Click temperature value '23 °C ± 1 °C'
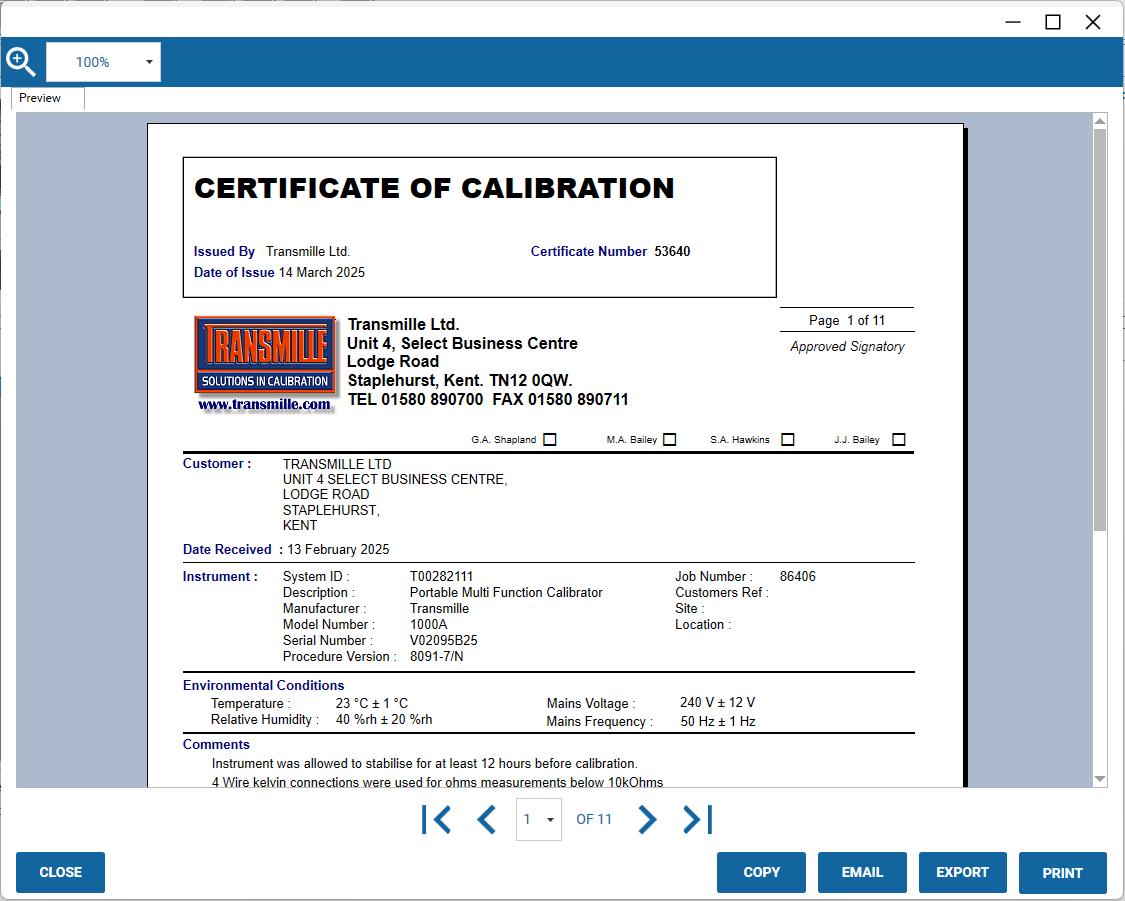This screenshot has height=901, width=1125. 372,704
